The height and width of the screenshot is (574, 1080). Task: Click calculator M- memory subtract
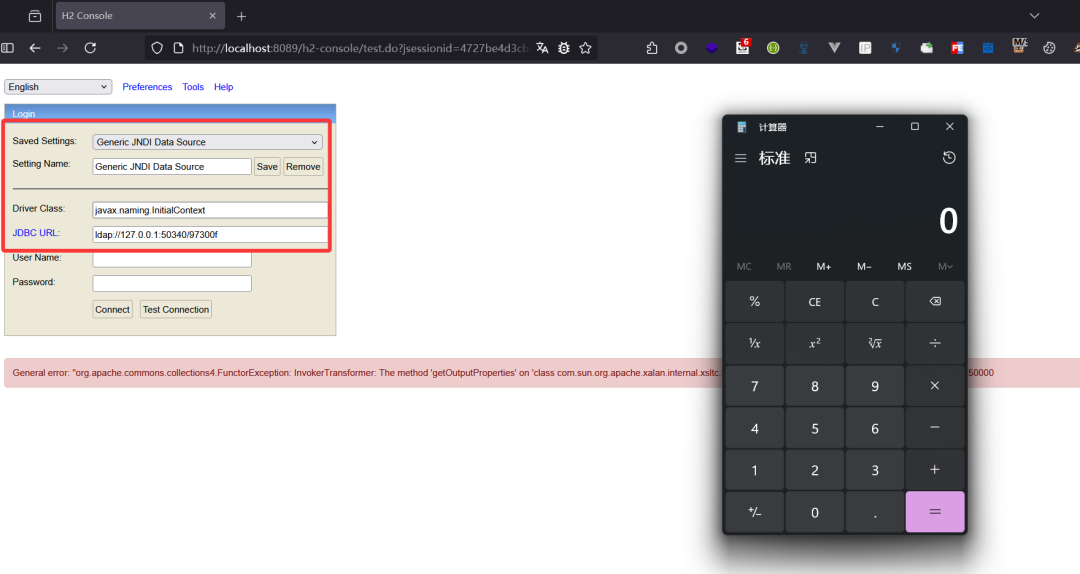tap(864, 267)
